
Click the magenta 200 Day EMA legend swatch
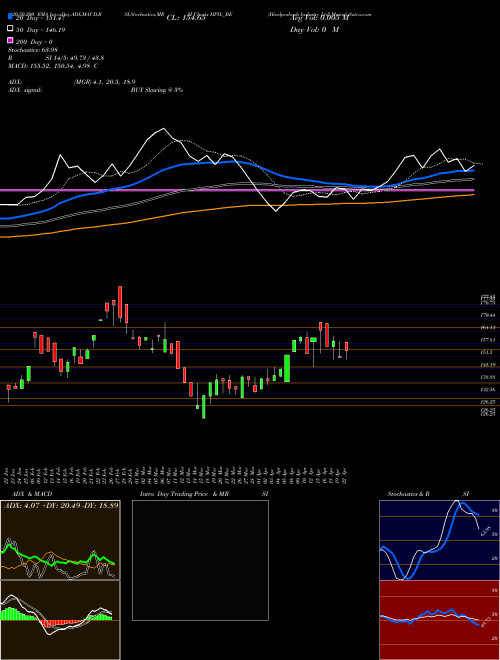pyautogui.click(x=11, y=40)
